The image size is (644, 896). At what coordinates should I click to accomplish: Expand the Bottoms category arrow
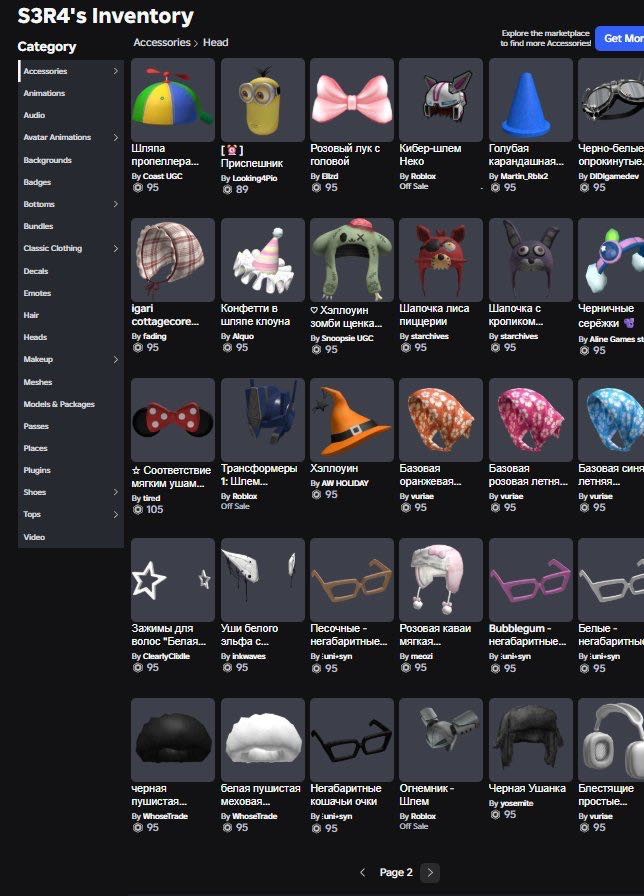click(115, 204)
